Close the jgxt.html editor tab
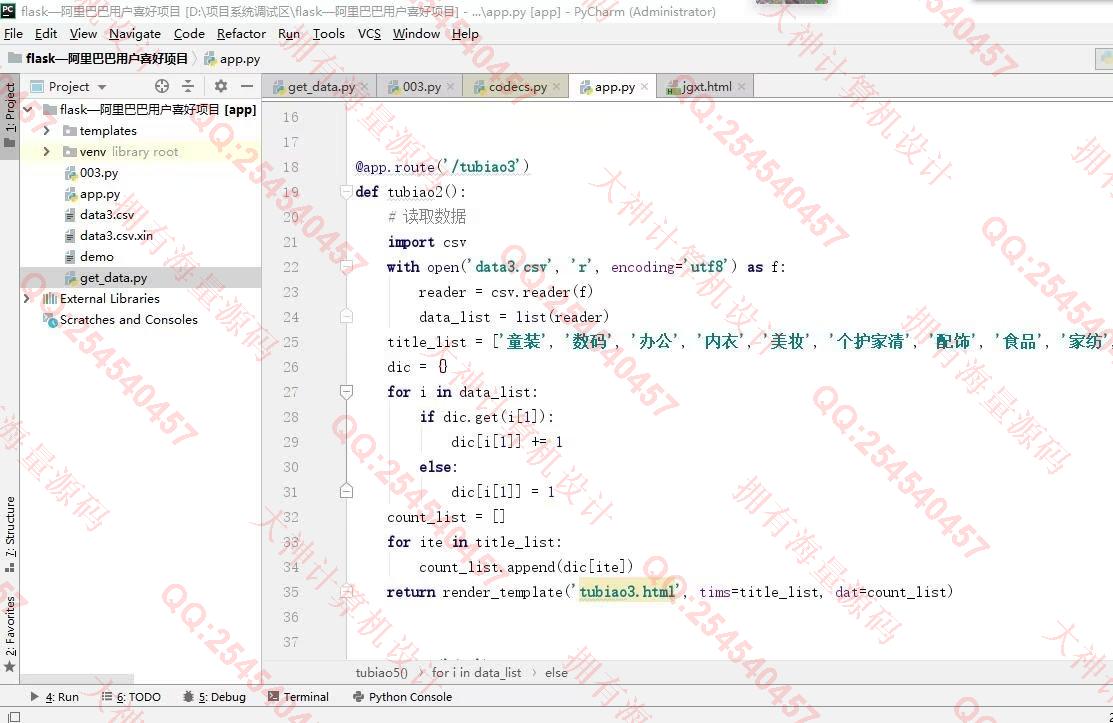The image size is (1113, 723). pos(741,87)
